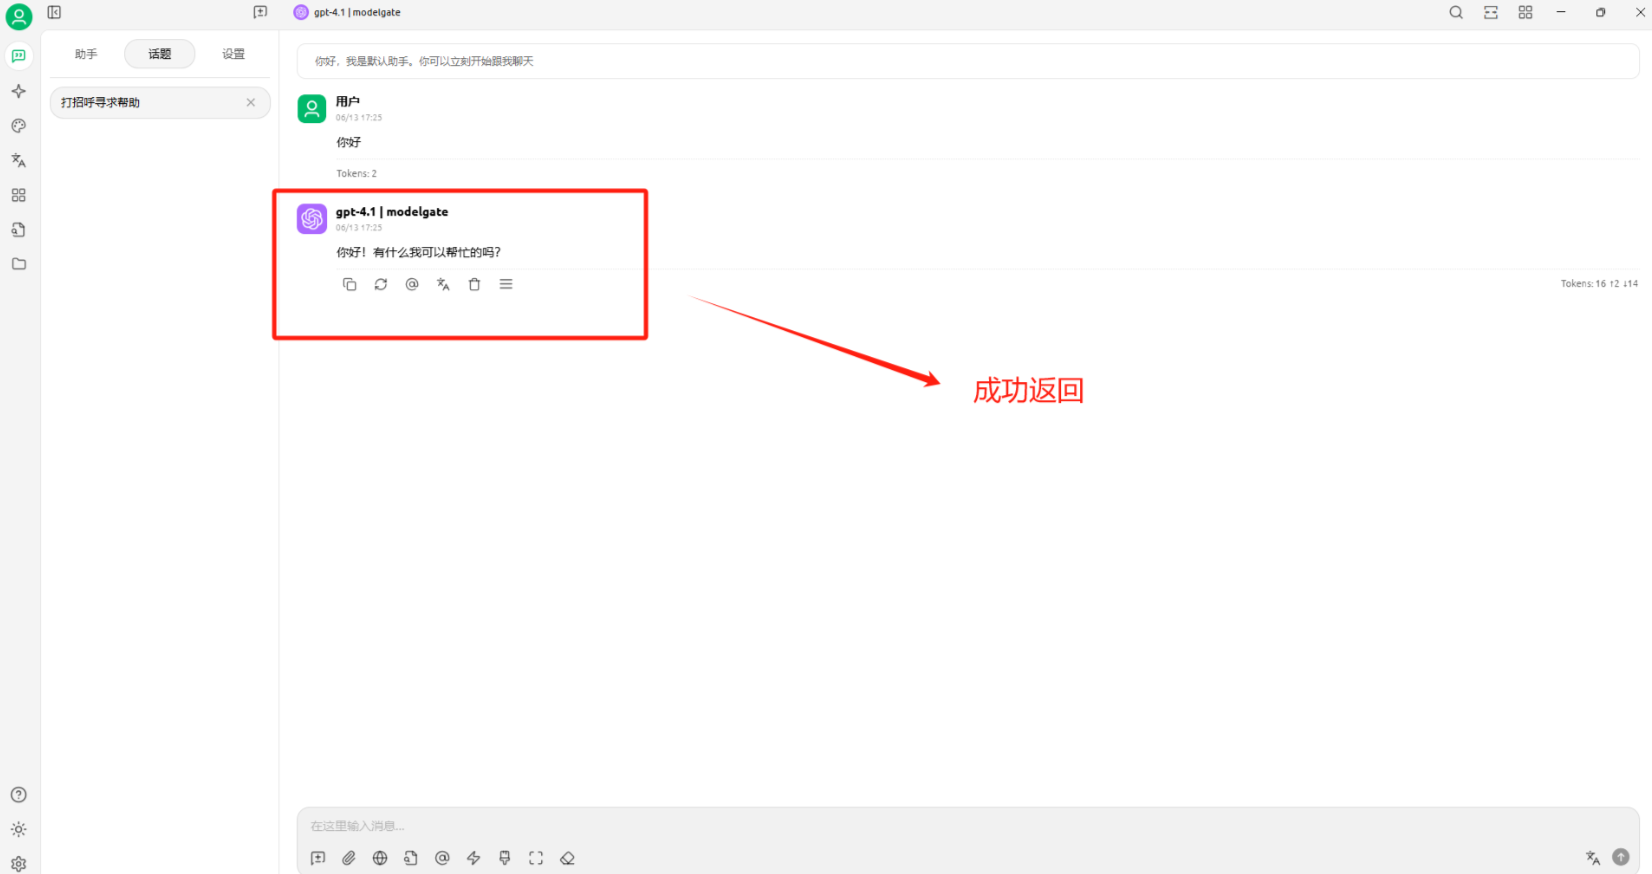Image resolution: width=1652 pixels, height=874 pixels.
Task: Open gpt-4.1 | modelgate model selector
Action: (347, 12)
